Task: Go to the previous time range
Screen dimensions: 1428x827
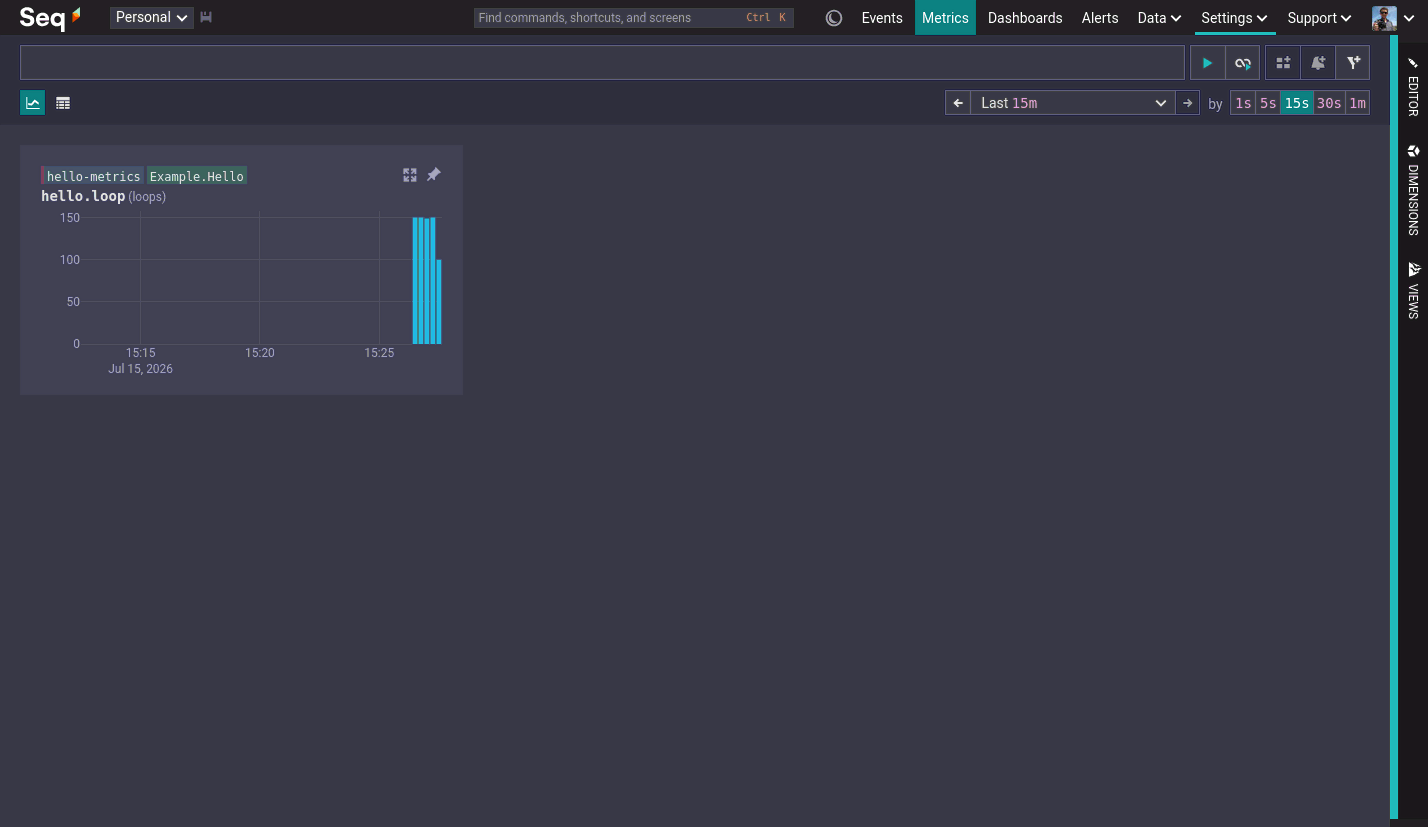Action: [x=958, y=103]
